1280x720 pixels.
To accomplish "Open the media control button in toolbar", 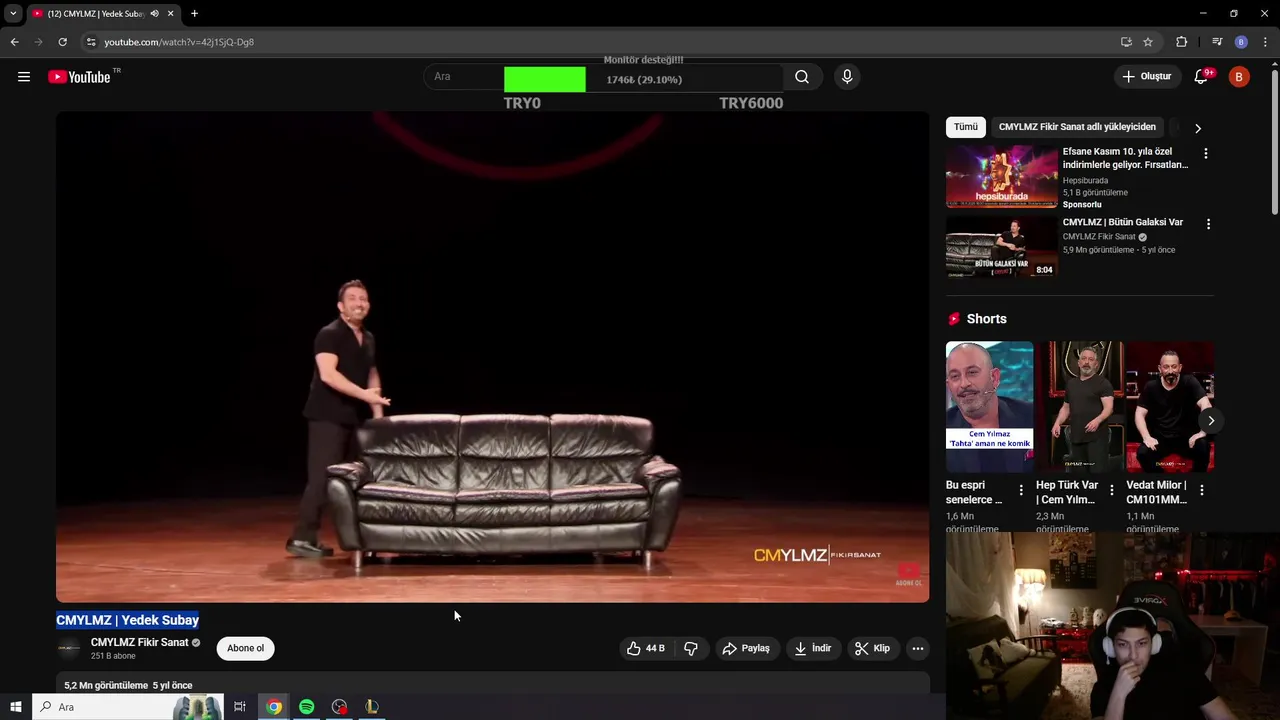I will (x=1217, y=42).
